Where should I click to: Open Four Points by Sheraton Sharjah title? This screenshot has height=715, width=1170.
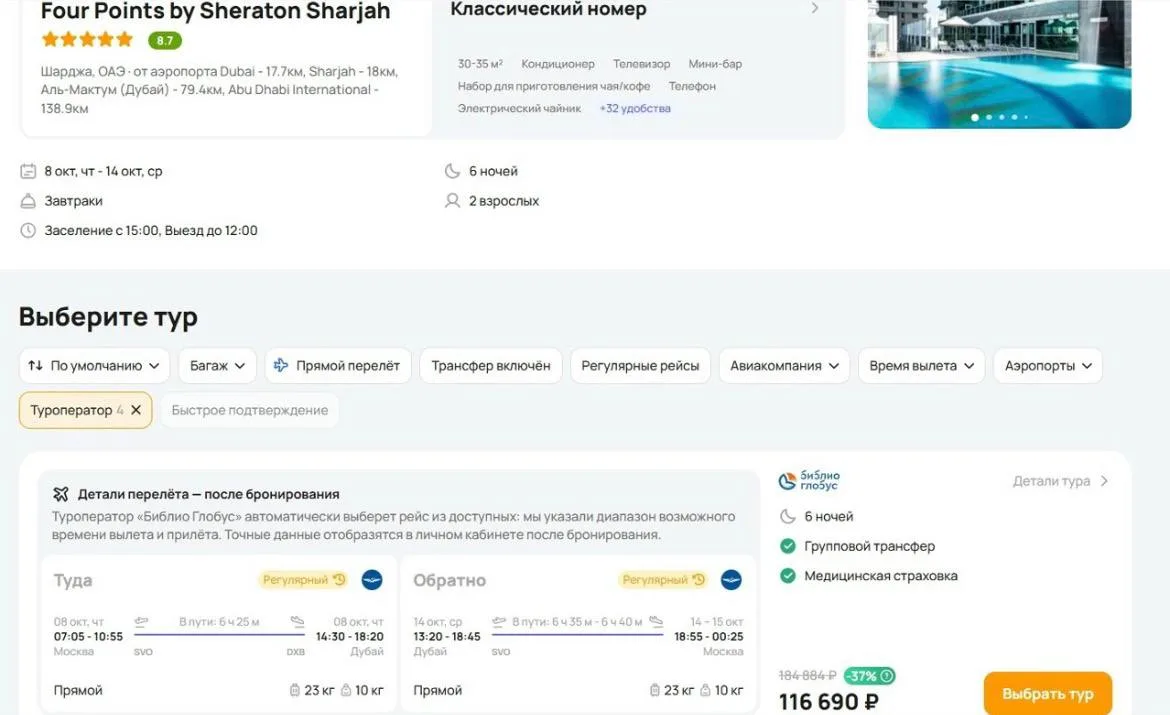coord(216,11)
